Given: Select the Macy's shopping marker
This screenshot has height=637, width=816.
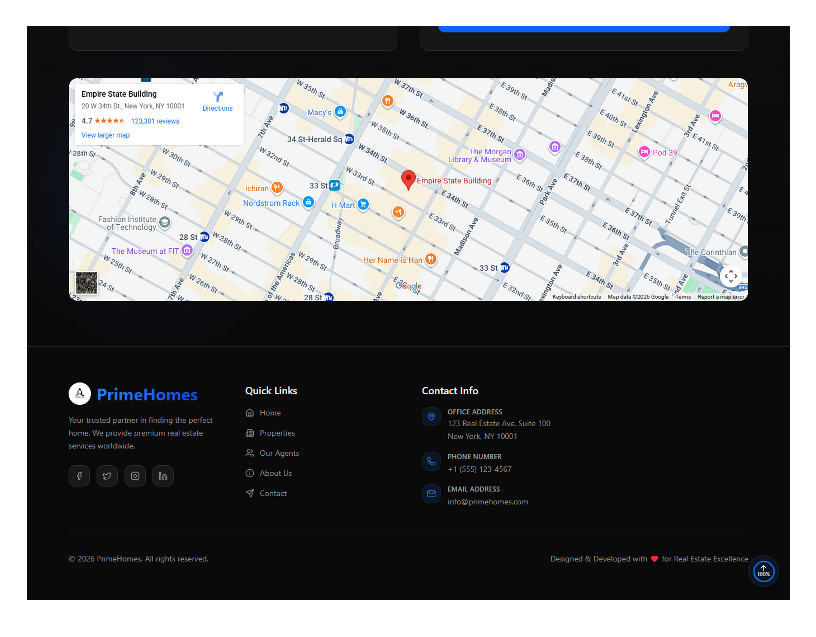Looking at the screenshot, I should point(340,111).
